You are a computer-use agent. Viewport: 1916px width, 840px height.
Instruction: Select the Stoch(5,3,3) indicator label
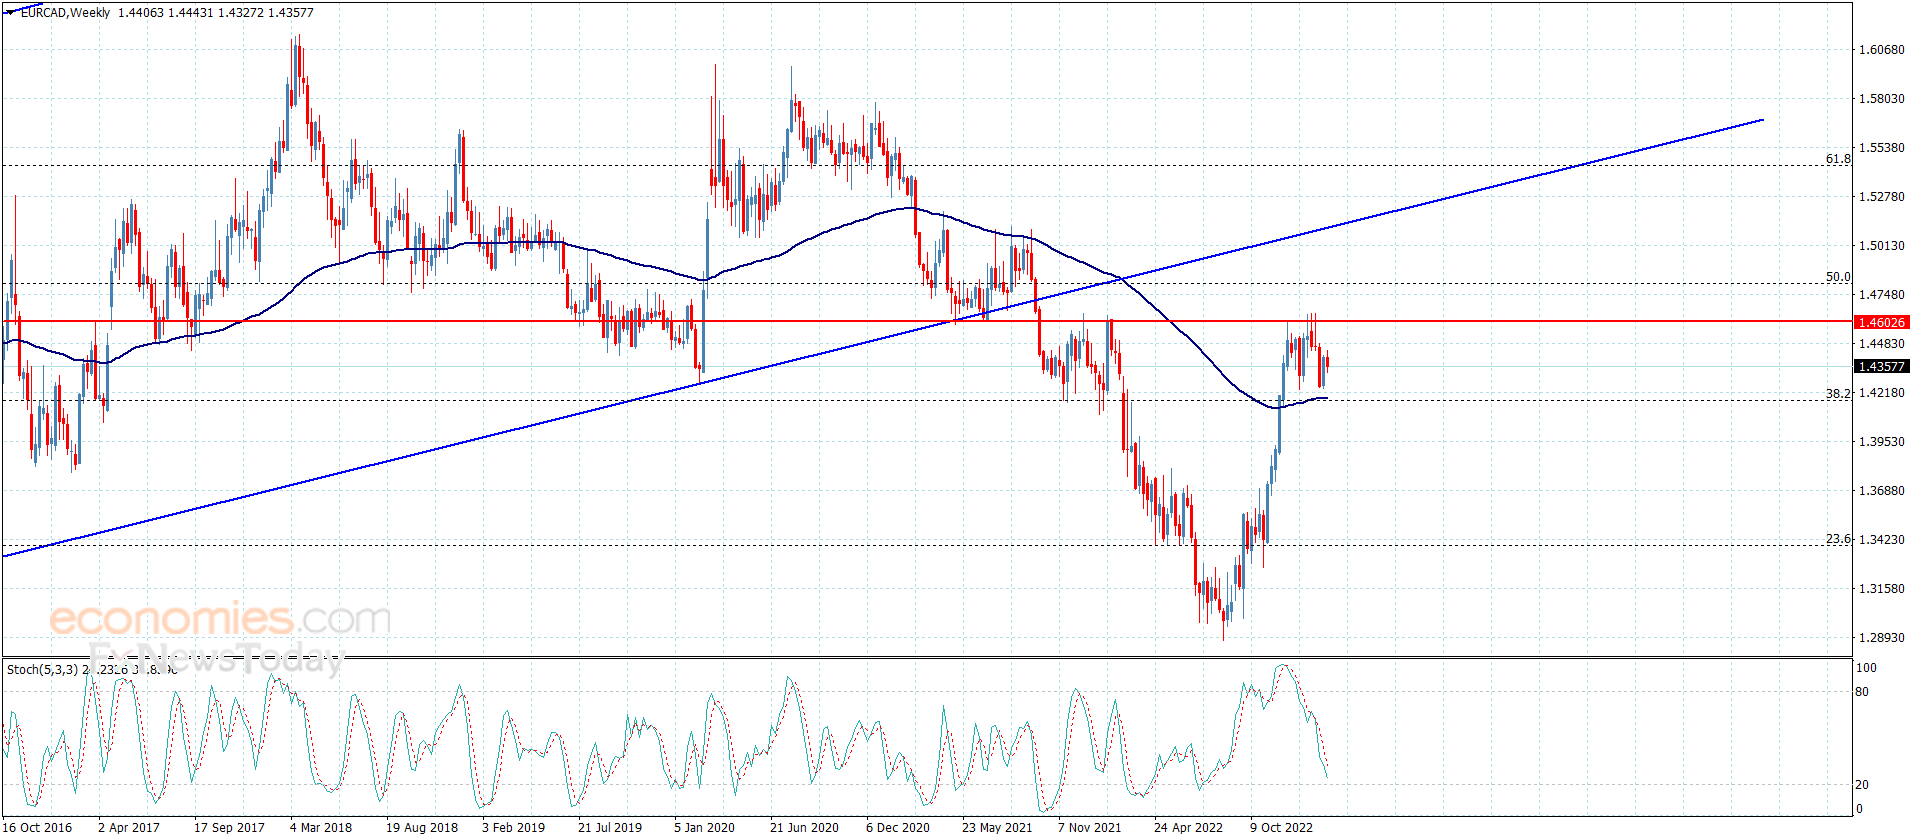tap(42, 669)
